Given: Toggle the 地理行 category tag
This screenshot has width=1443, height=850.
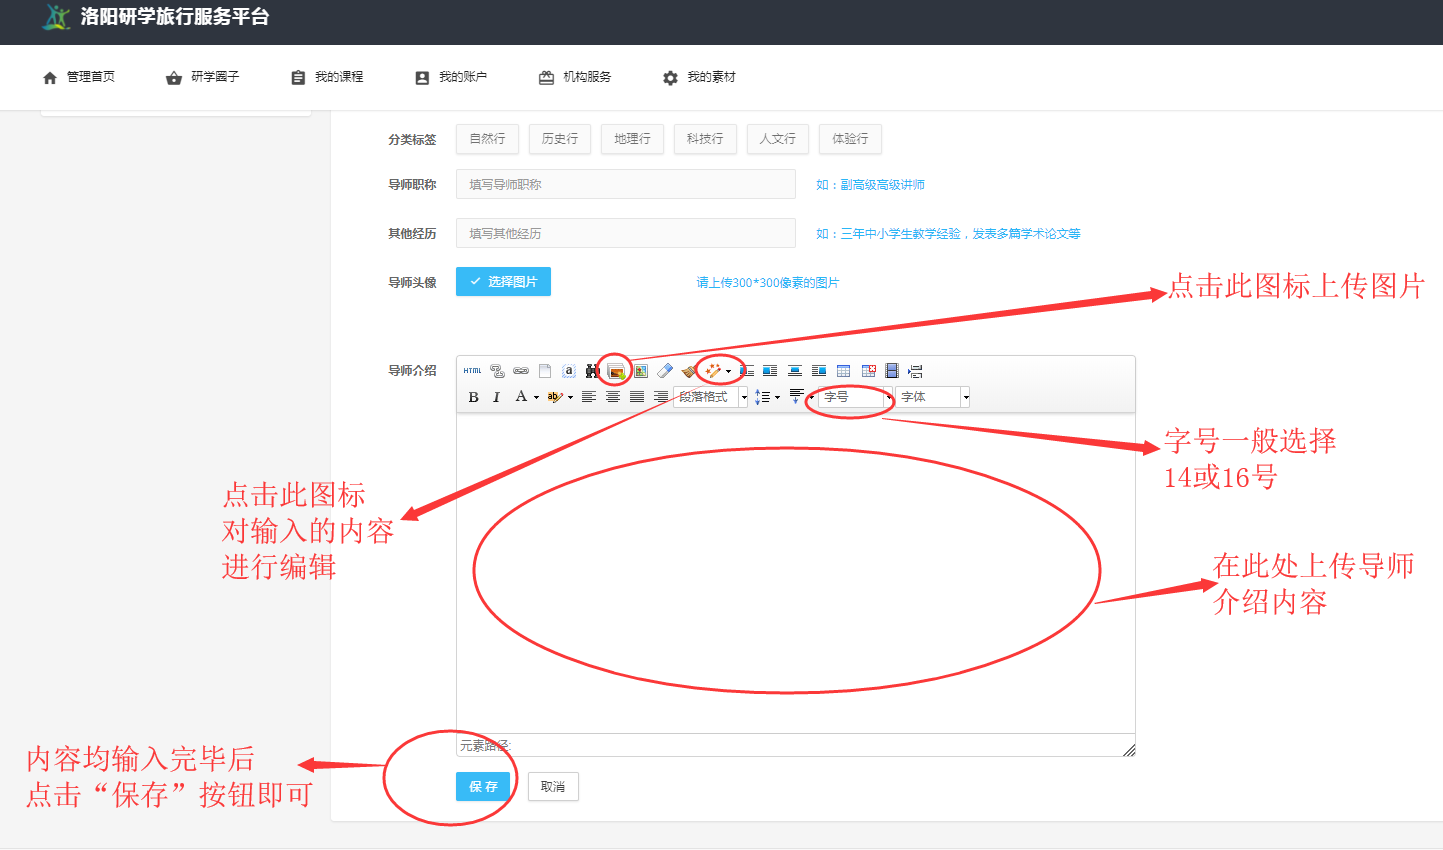Looking at the screenshot, I should coord(632,139).
